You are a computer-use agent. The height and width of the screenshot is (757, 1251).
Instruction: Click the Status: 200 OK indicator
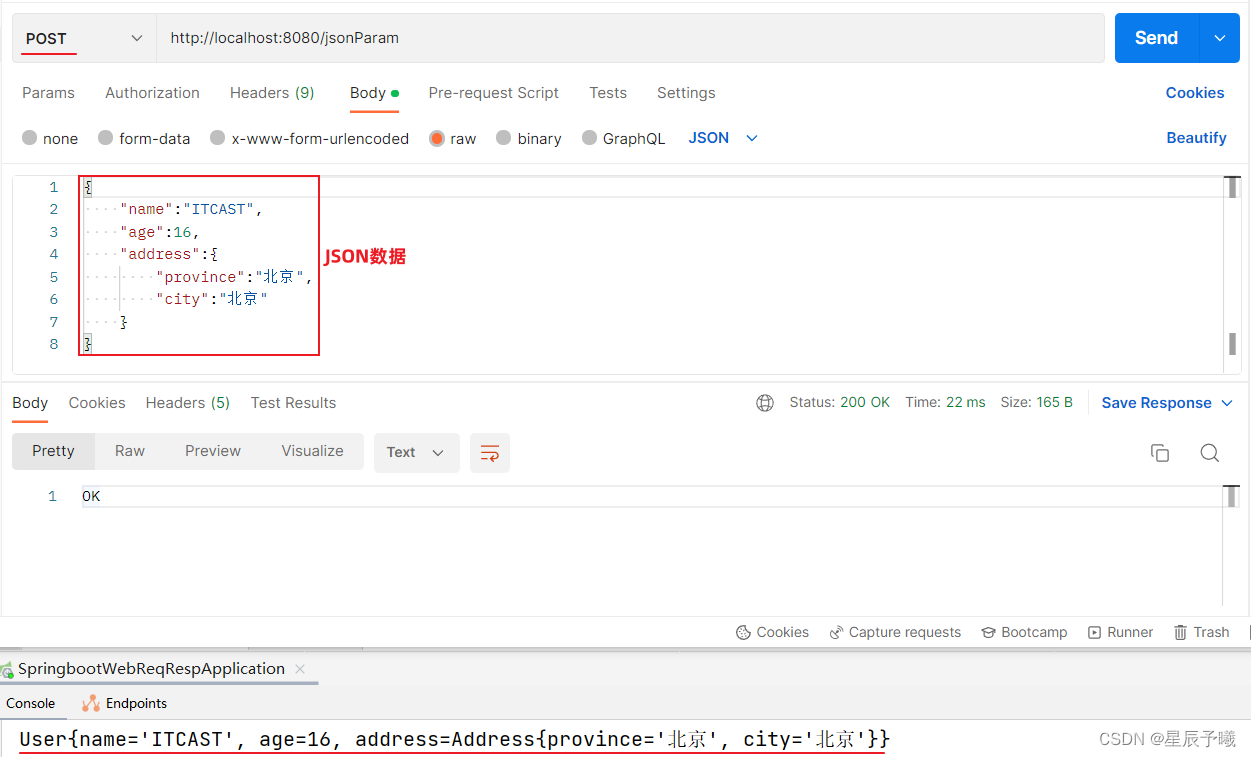click(x=839, y=403)
